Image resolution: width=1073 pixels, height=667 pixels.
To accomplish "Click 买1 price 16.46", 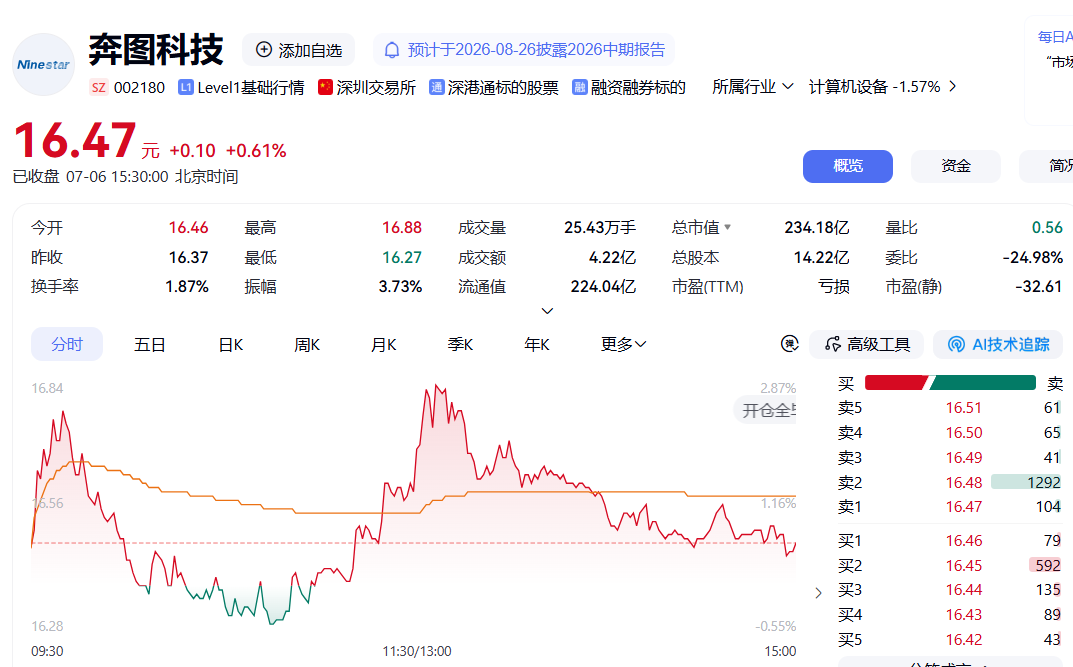I will point(964,541).
